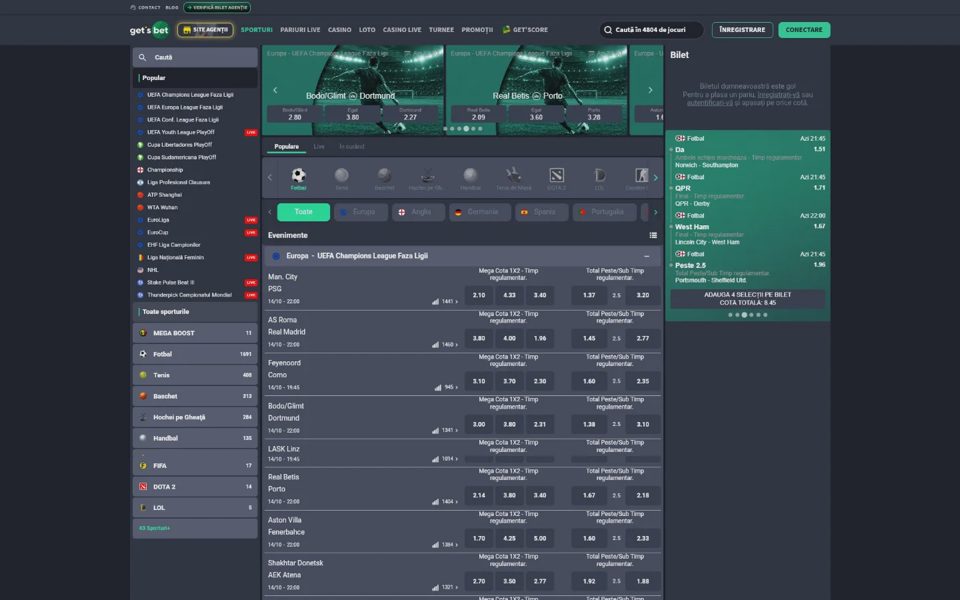
Task: Show previous country filters with left arrow
Action: tap(270, 212)
